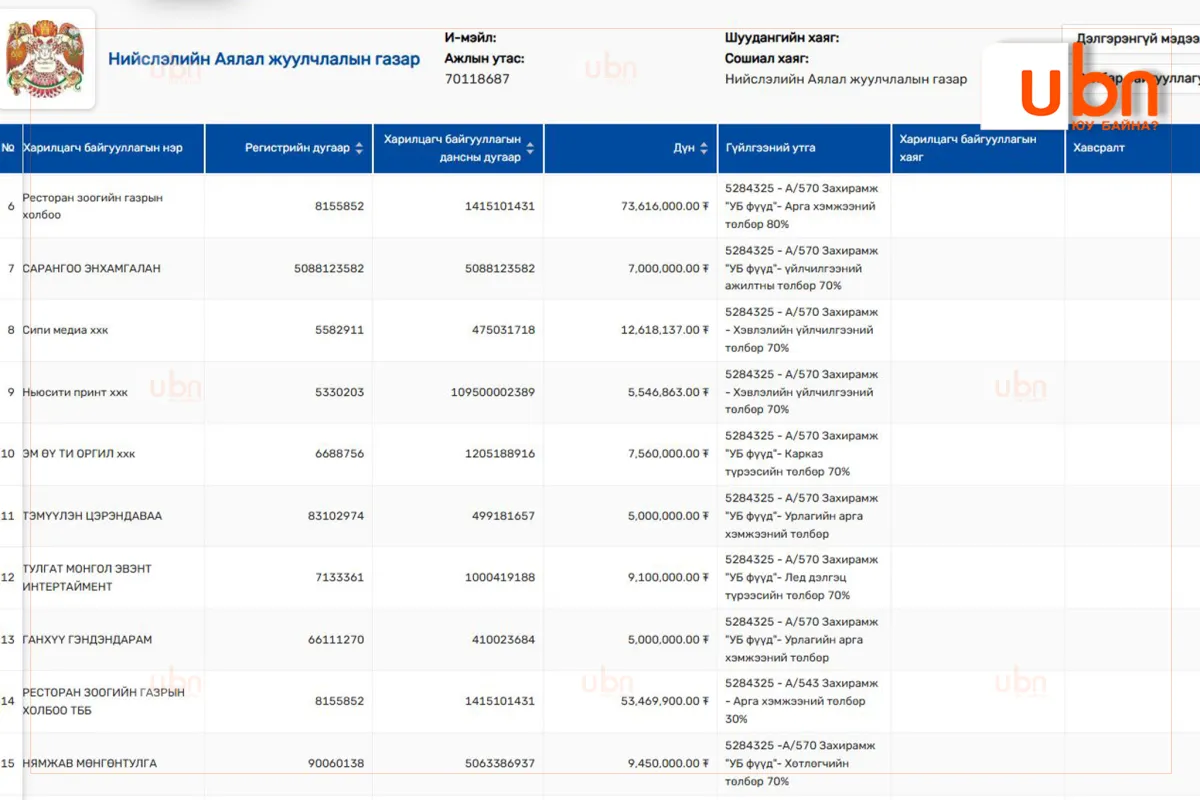The image size is (1200, 800).
Task: Click account number 1000419188
Action: pos(499,577)
